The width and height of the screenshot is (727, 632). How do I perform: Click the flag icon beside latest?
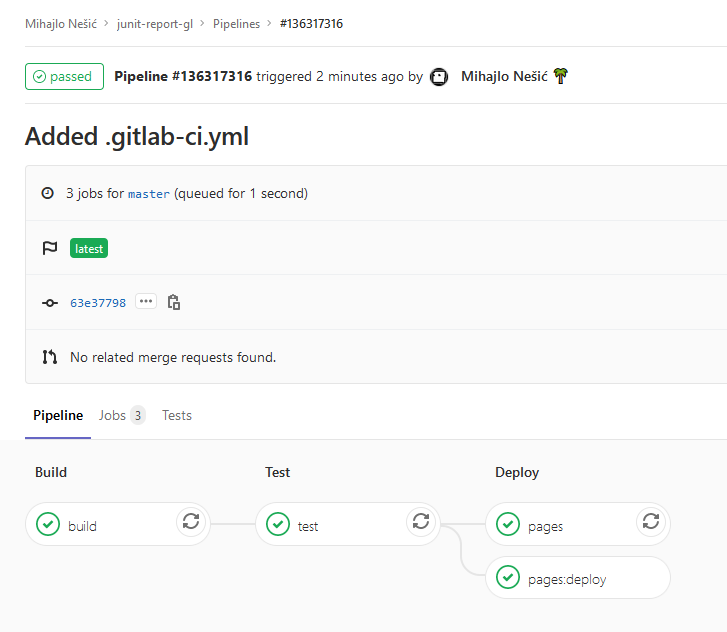pos(50,248)
